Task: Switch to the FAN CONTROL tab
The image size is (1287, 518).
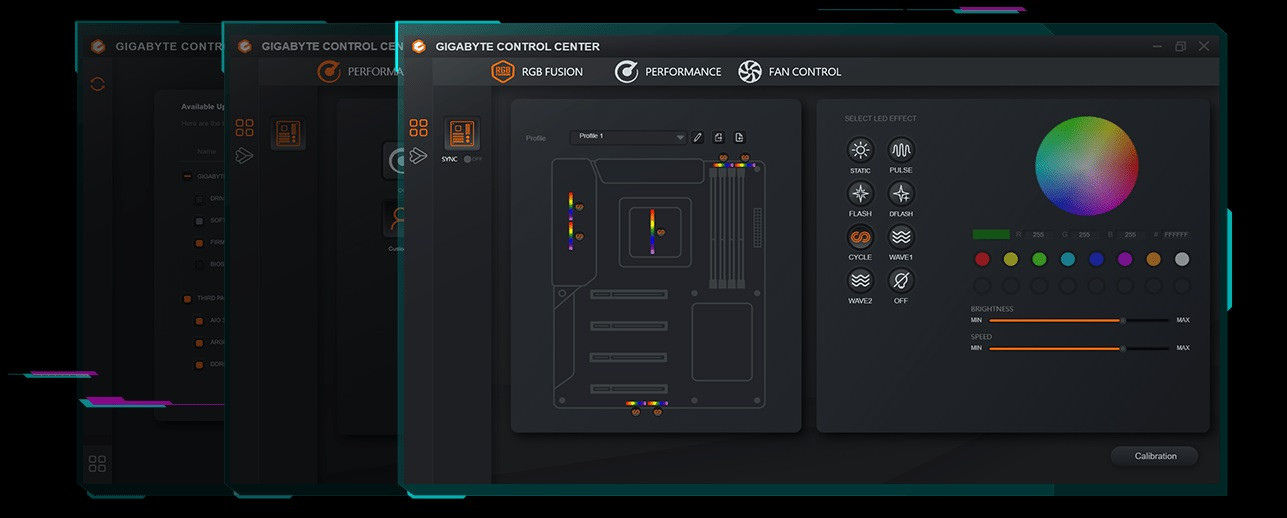Action: 790,72
